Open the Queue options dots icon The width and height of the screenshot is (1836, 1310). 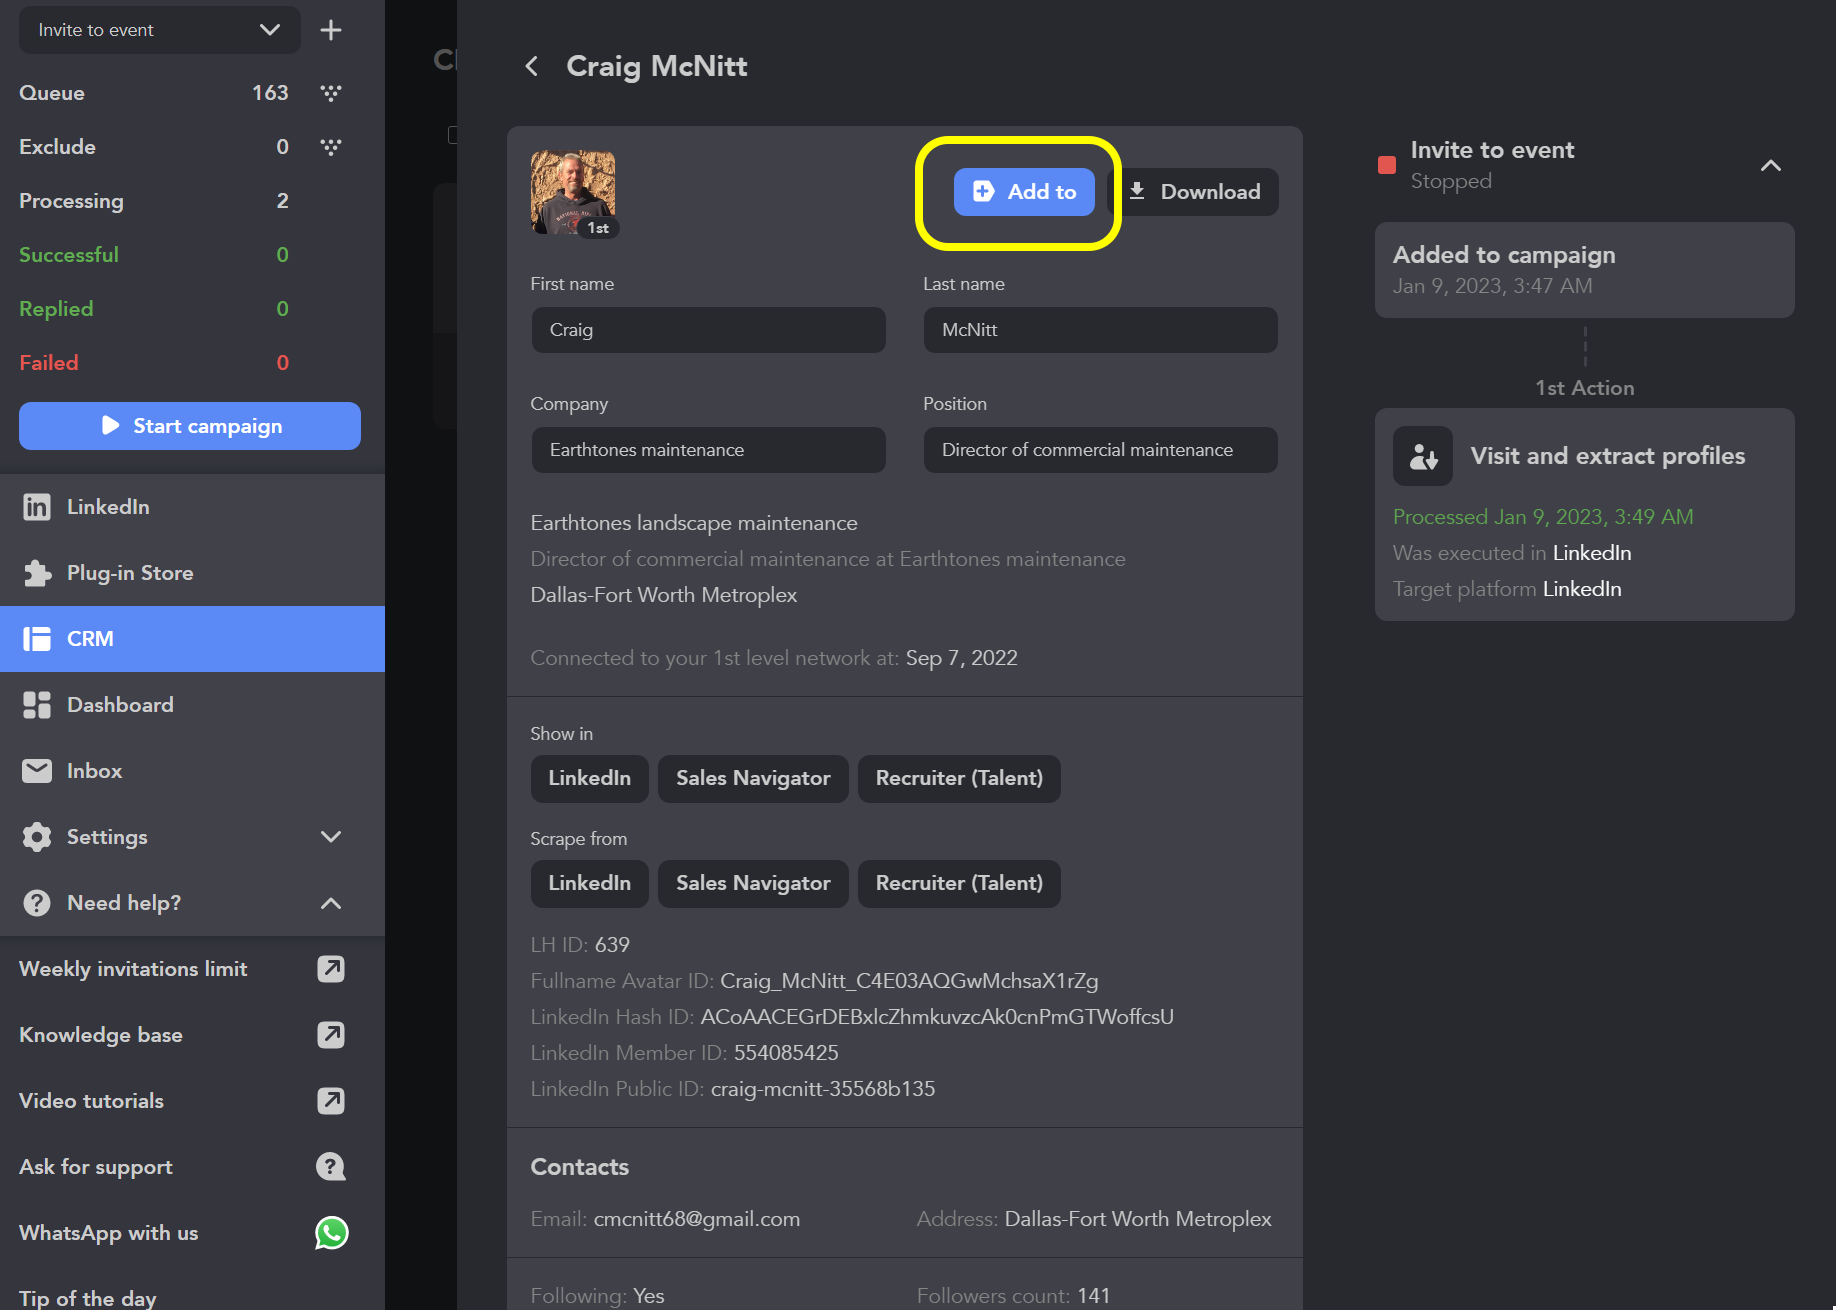tap(331, 93)
